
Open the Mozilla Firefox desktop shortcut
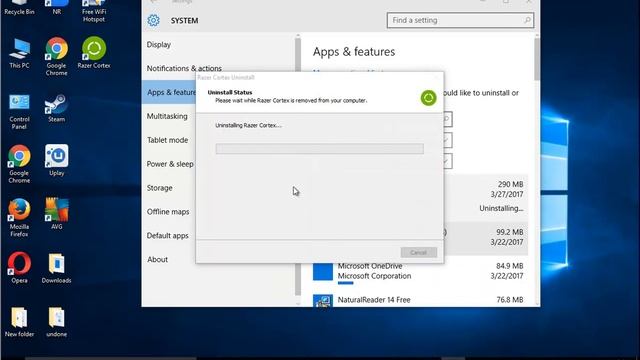click(x=19, y=218)
